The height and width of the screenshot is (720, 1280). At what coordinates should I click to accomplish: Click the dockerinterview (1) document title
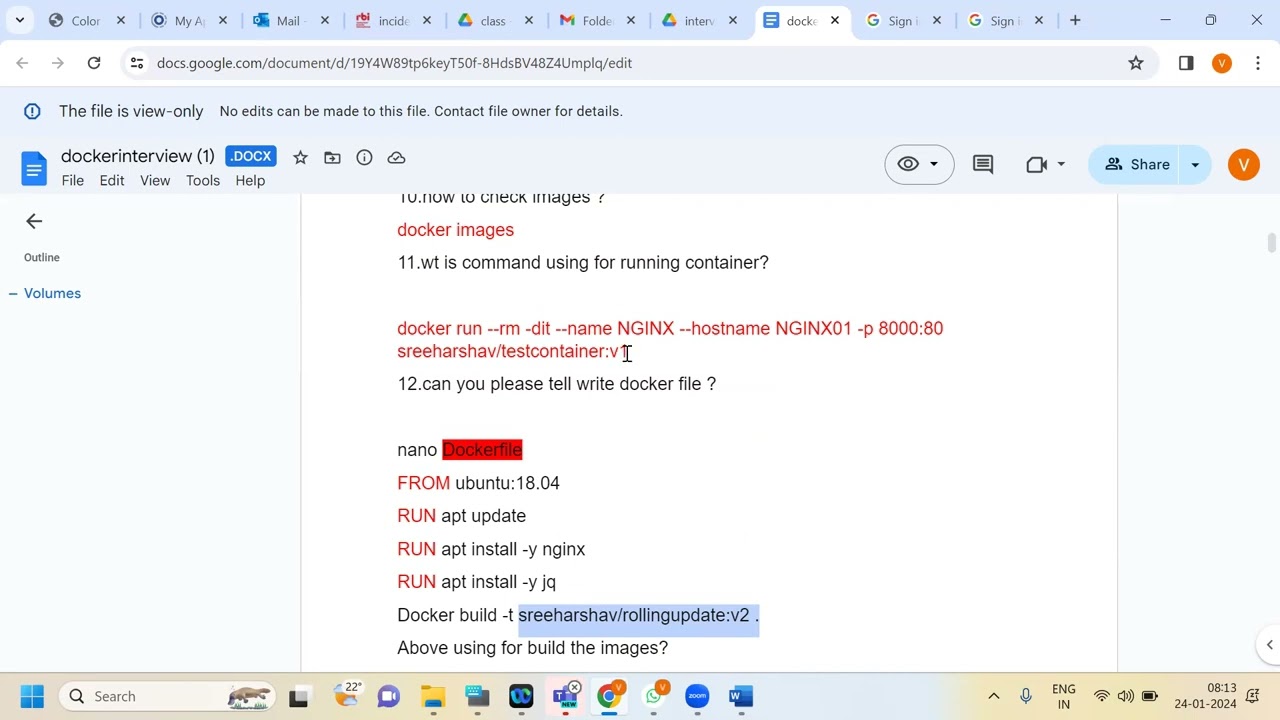click(x=138, y=156)
